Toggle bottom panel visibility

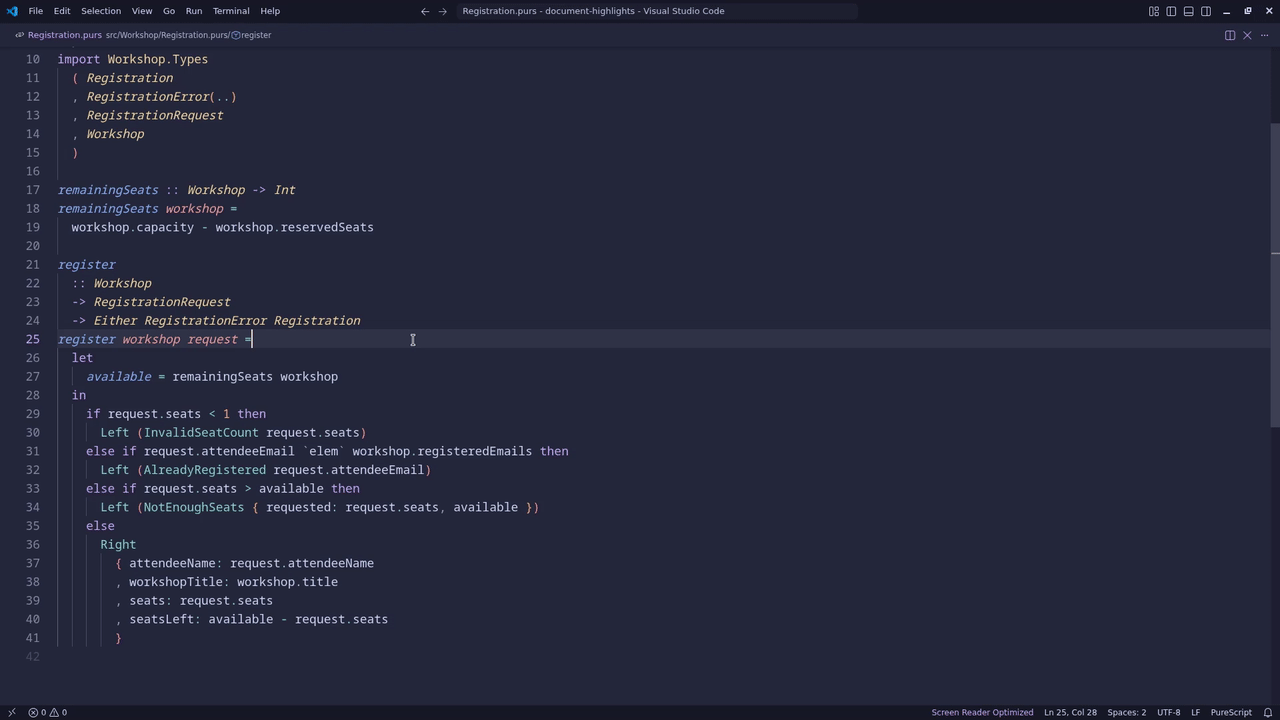click(1188, 11)
